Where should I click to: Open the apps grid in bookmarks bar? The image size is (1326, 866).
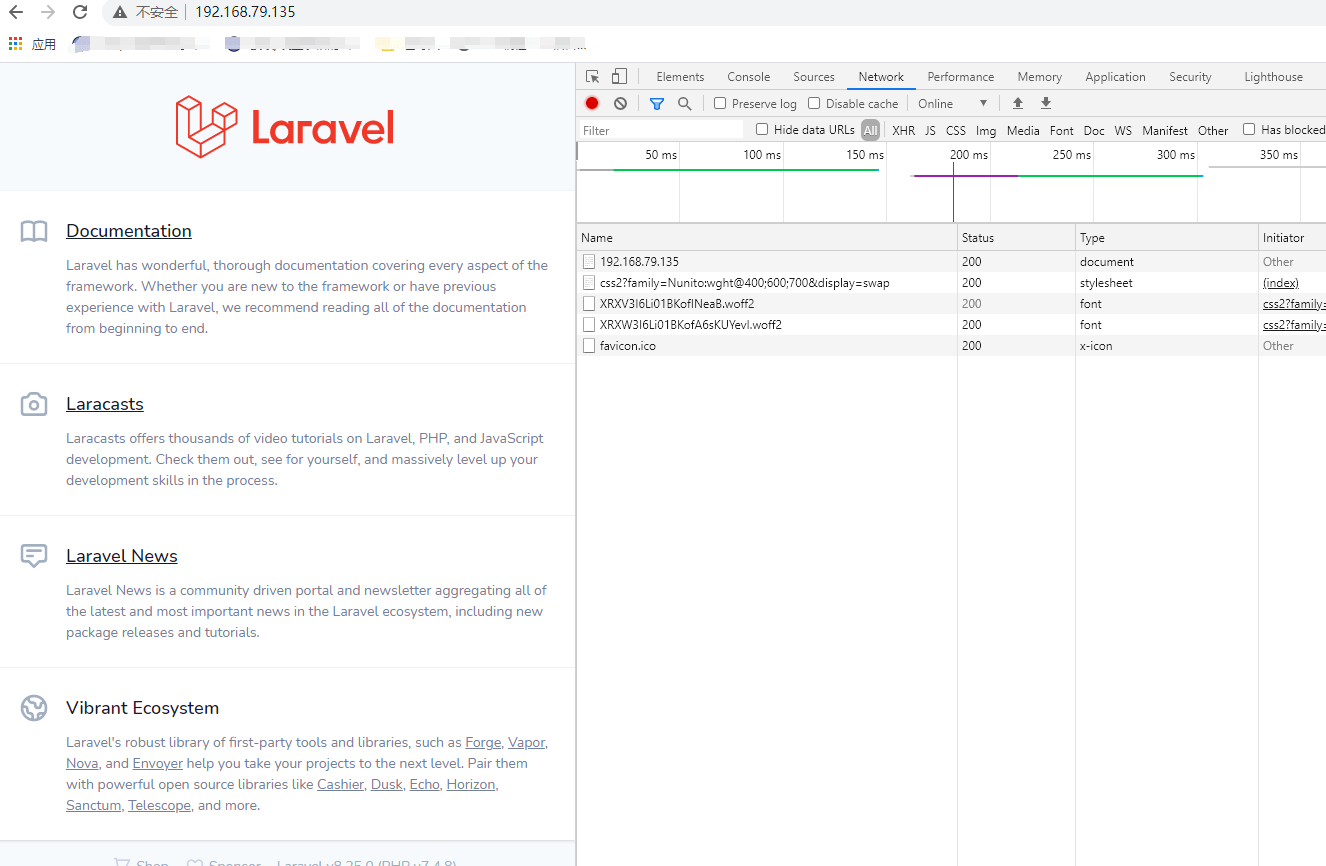click(x=15, y=44)
